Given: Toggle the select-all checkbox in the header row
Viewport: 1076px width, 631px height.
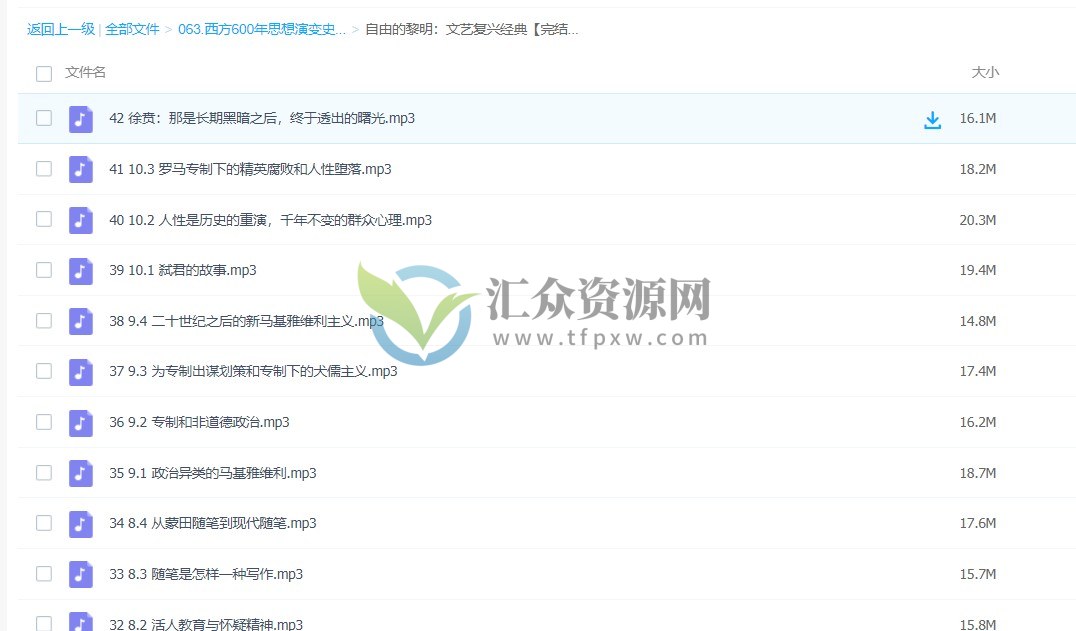Looking at the screenshot, I should 43,72.
